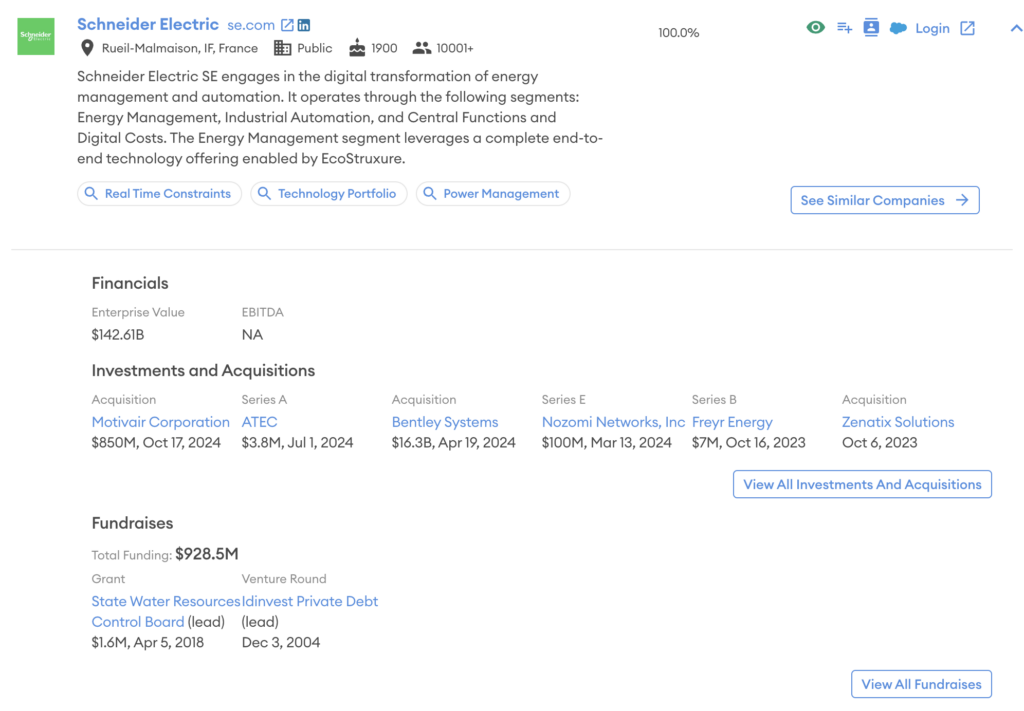This screenshot has height=711, width=1024.
Task: Open the LinkedIn profile icon
Action: [304, 25]
